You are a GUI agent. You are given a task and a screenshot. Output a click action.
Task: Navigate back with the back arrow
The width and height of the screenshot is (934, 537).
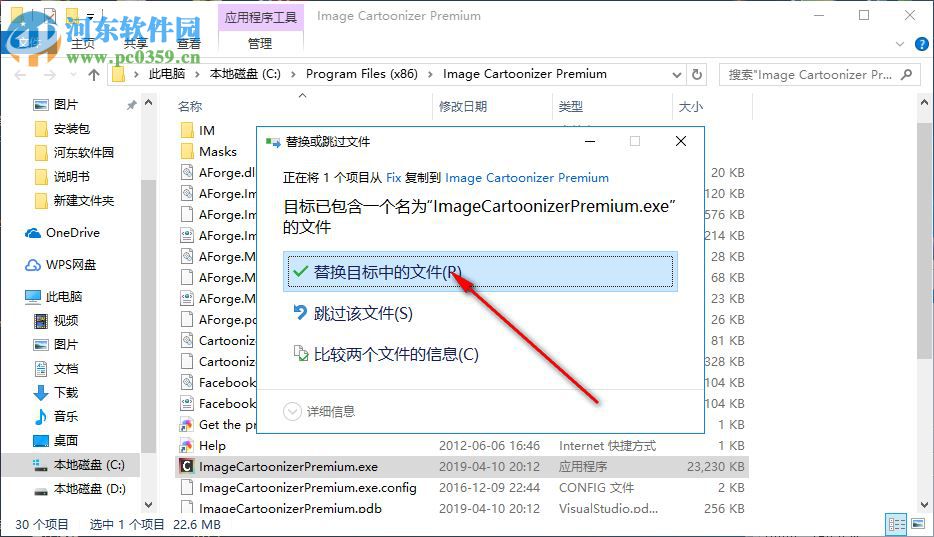click(x=20, y=75)
